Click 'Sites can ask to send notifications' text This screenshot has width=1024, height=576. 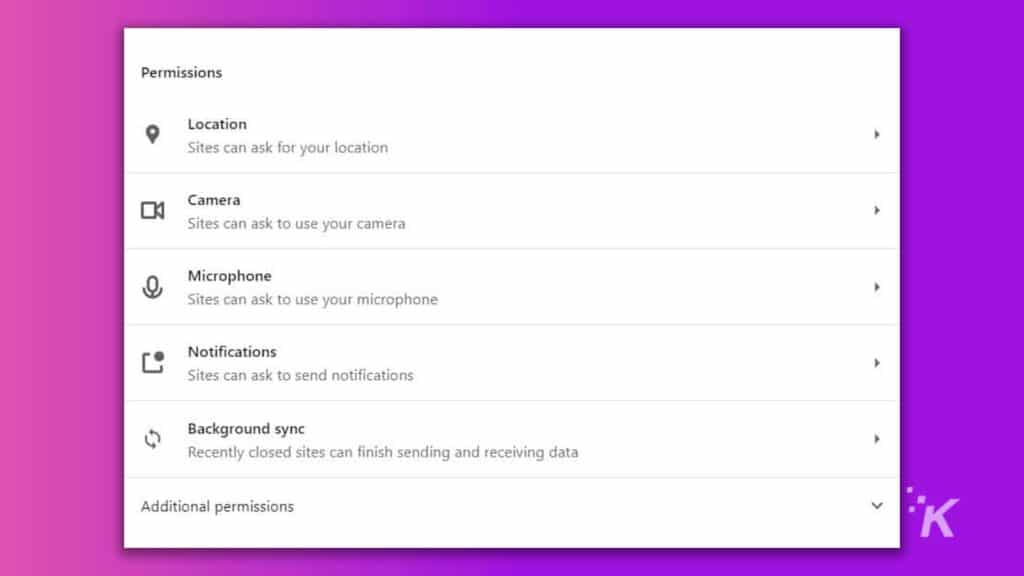[300, 376]
